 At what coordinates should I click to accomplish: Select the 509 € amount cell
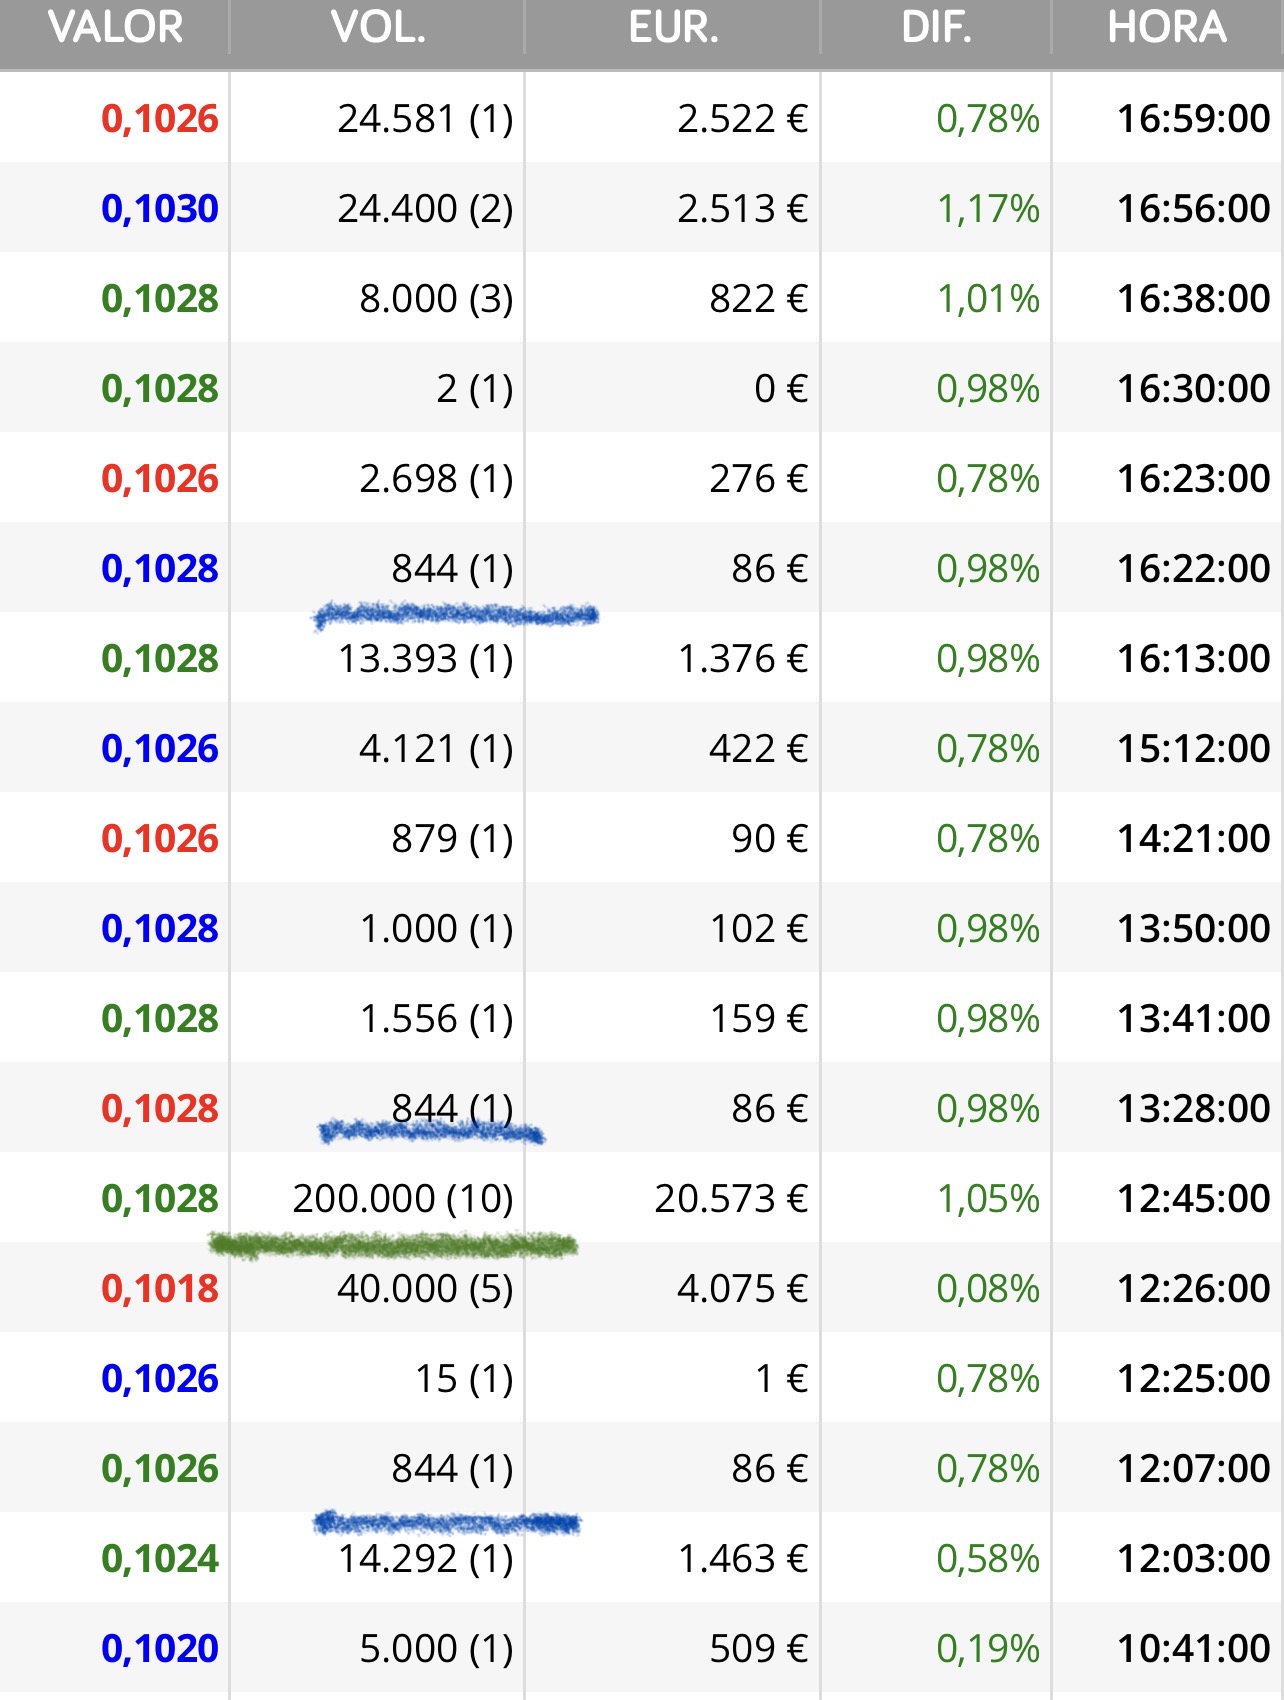coord(758,1649)
